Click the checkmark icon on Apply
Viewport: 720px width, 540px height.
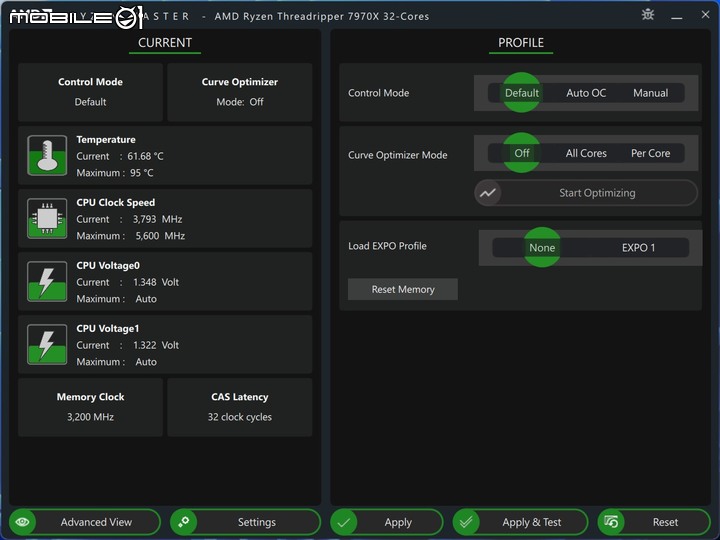point(343,522)
